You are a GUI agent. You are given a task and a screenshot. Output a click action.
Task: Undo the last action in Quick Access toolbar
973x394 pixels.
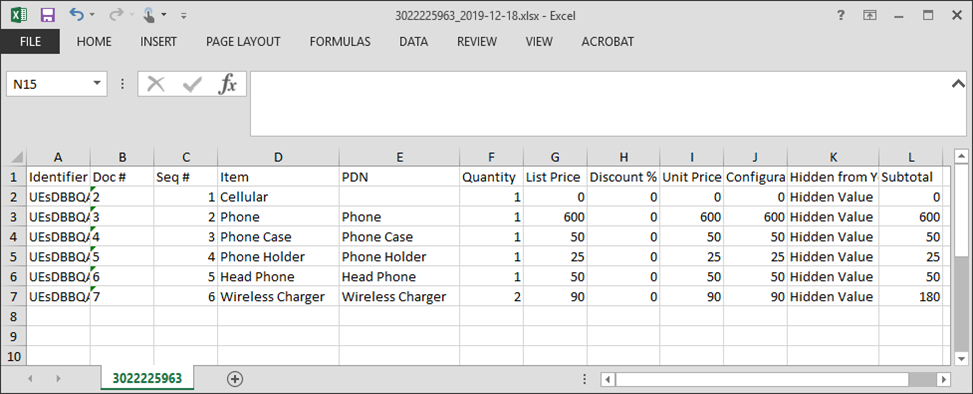[x=76, y=14]
